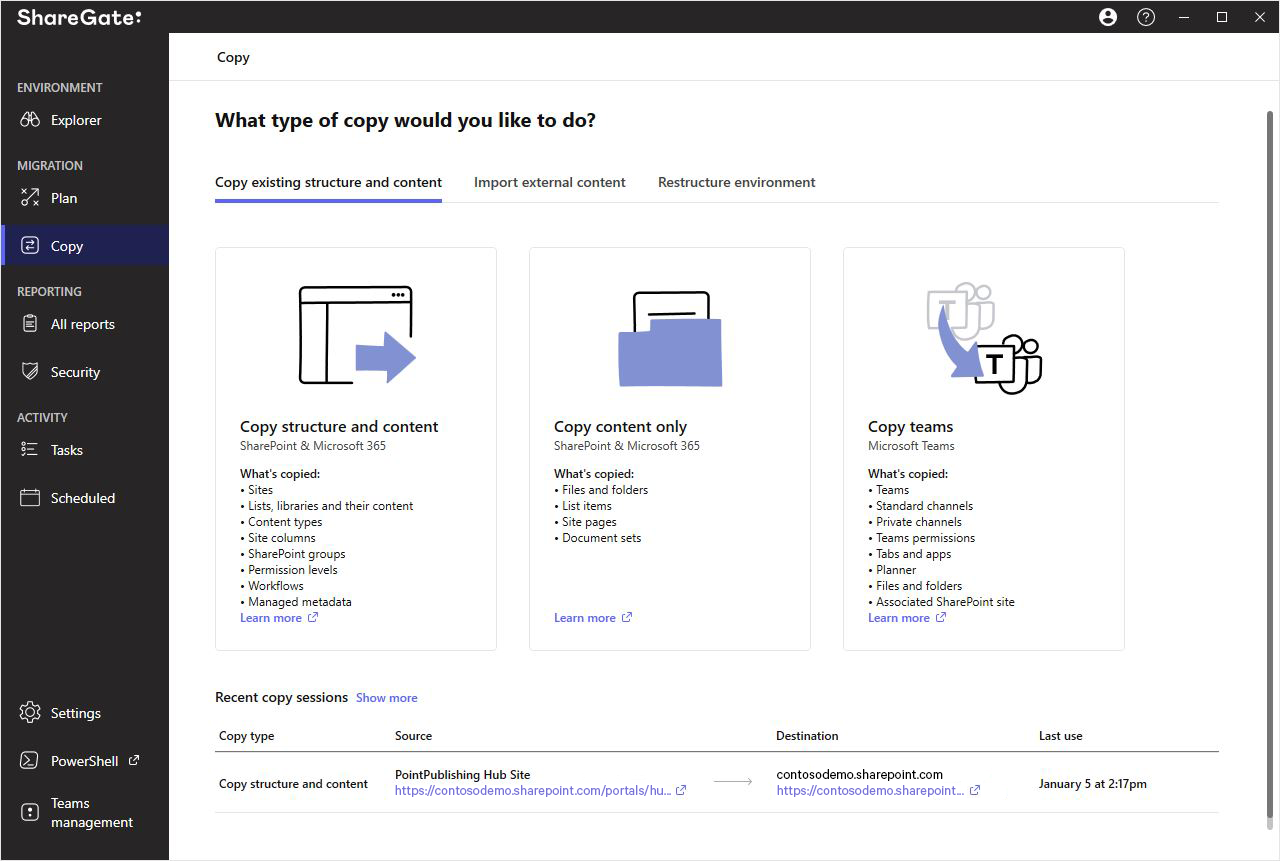Show more recent copy sessions
This screenshot has height=861, width=1280.
(387, 697)
